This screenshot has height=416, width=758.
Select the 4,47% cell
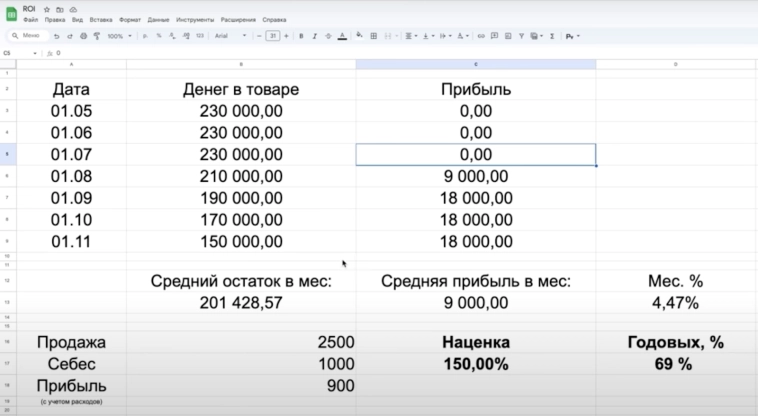tap(675, 303)
